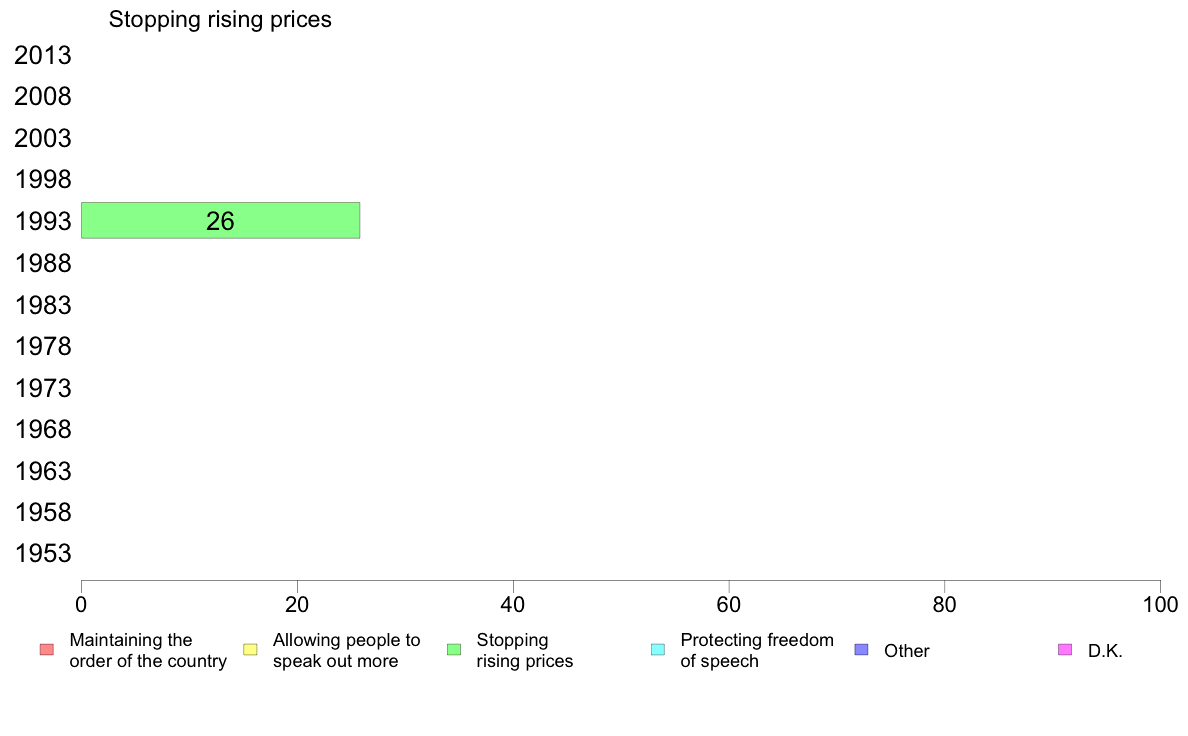
Task: Click the 'Stopping rising prices' chart title
Action: (220, 19)
